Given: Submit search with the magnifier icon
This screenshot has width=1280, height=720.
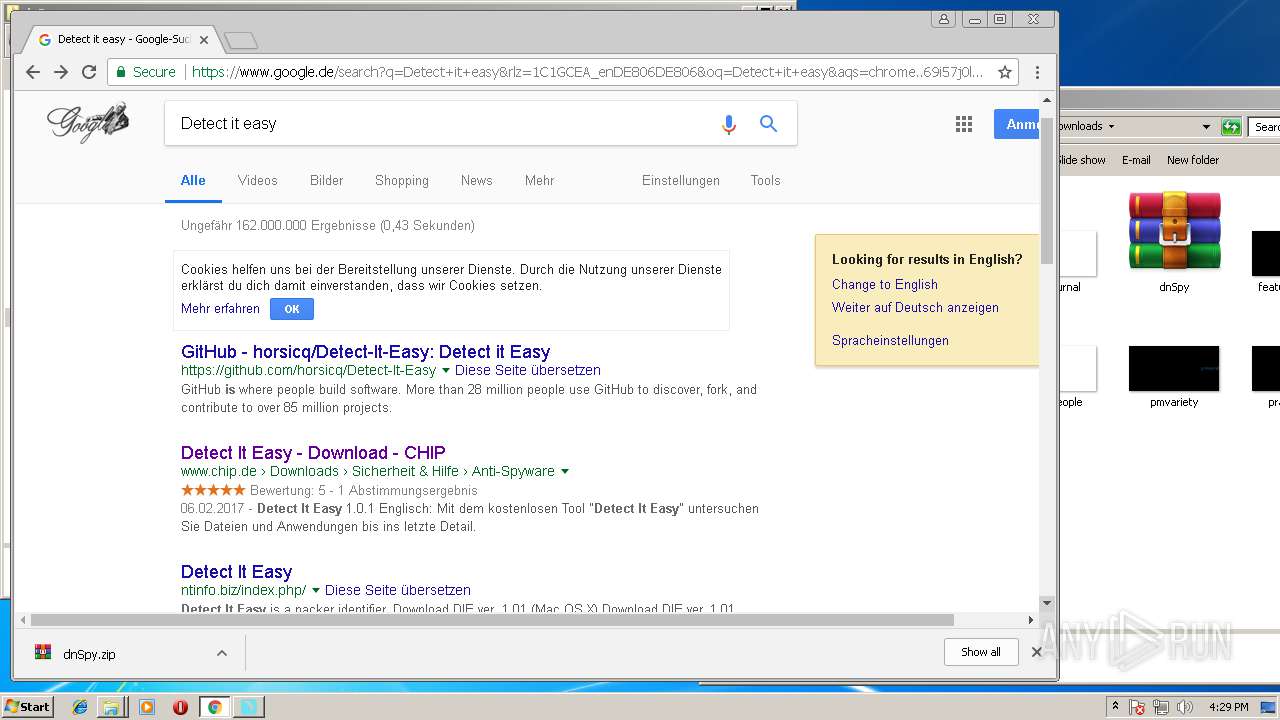Looking at the screenshot, I should pos(768,123).
